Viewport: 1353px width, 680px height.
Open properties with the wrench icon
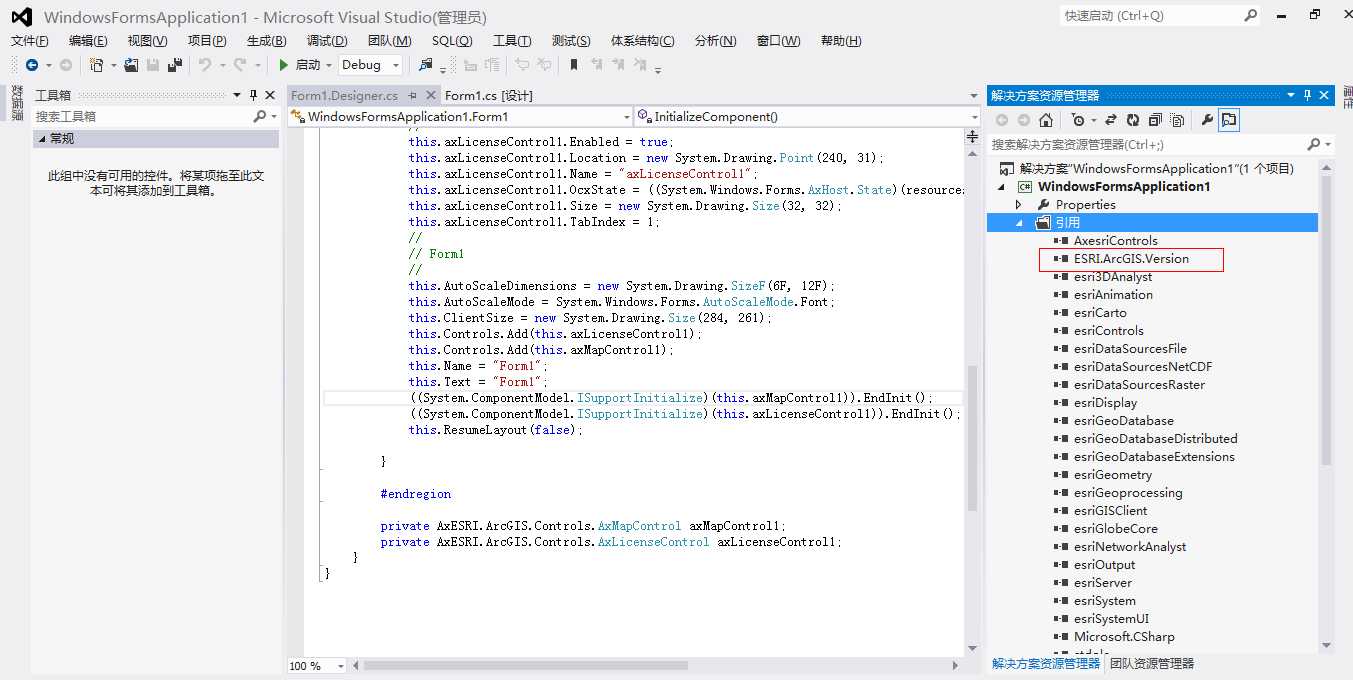1207,120
